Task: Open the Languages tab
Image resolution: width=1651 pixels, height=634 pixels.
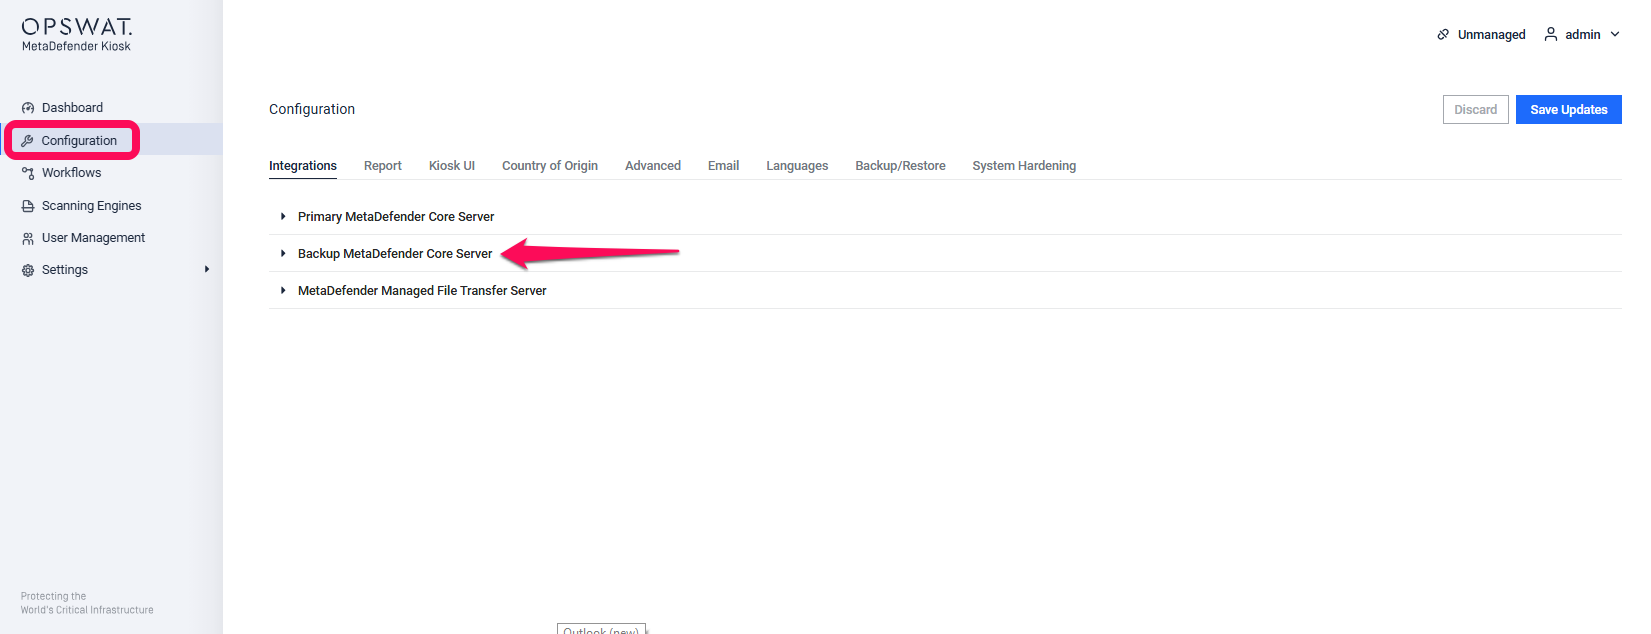Action: pos(797,166)
